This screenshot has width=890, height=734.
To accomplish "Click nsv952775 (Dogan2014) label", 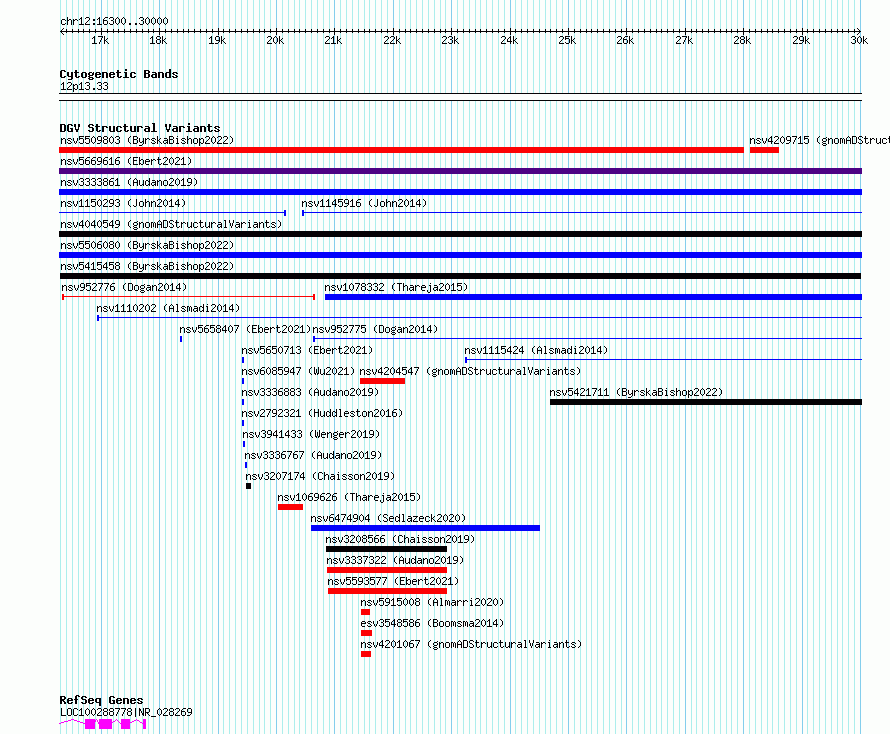I will coord(375,329).
